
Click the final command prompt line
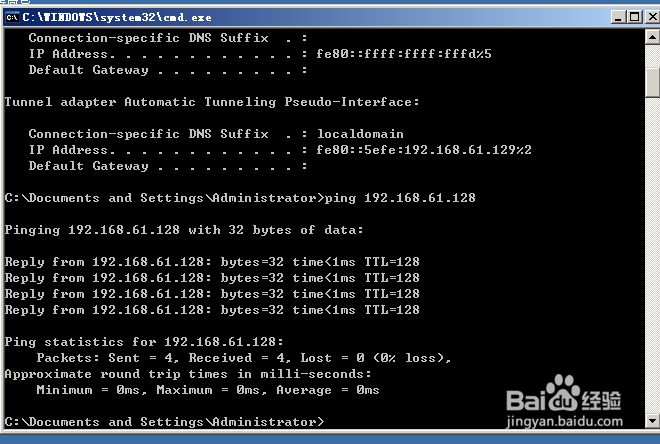[x=165, y=422]
